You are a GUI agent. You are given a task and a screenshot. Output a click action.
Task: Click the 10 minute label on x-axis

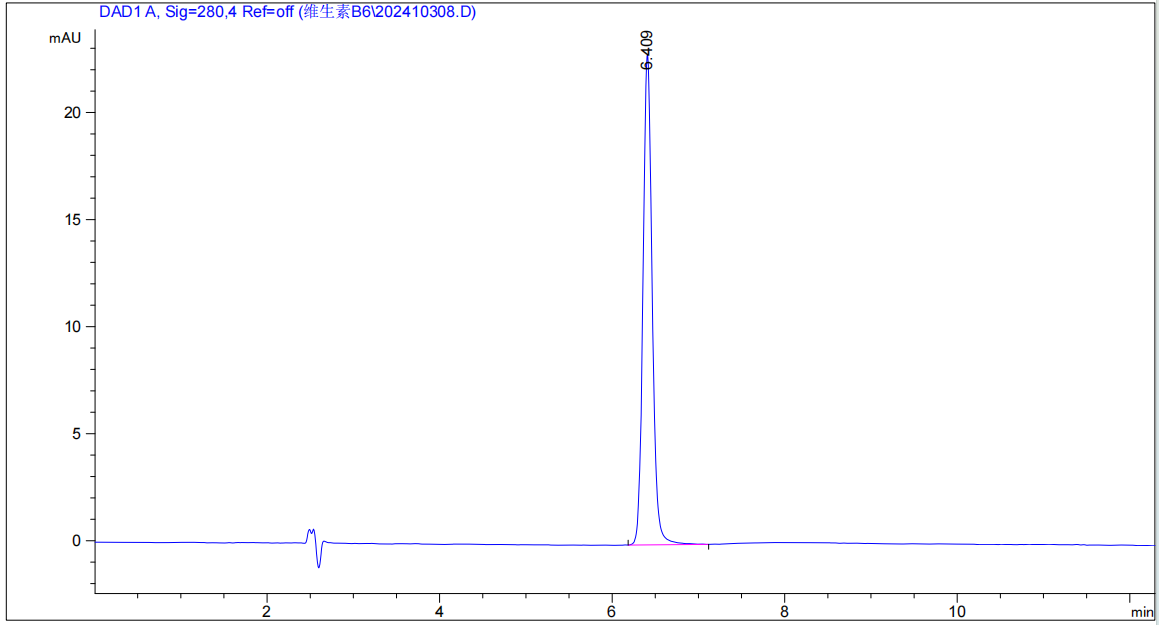(x=956, y=611)
